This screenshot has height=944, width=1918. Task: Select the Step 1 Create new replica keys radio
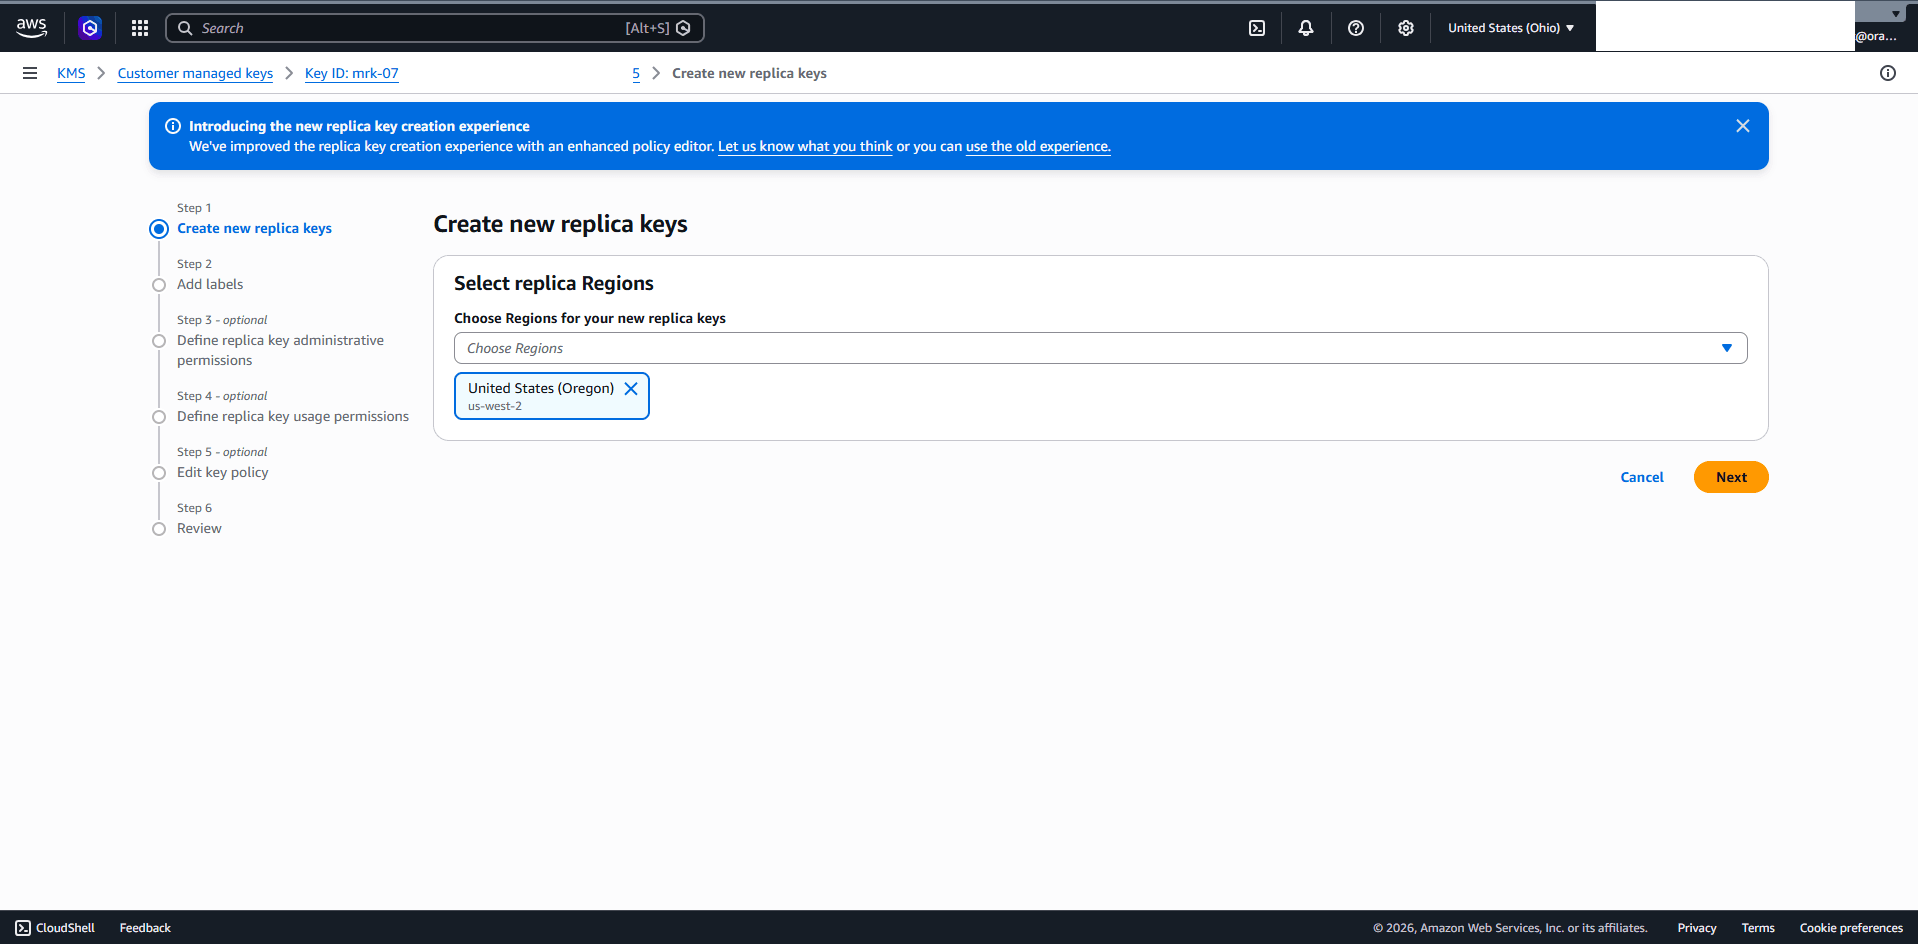(159, 229)
